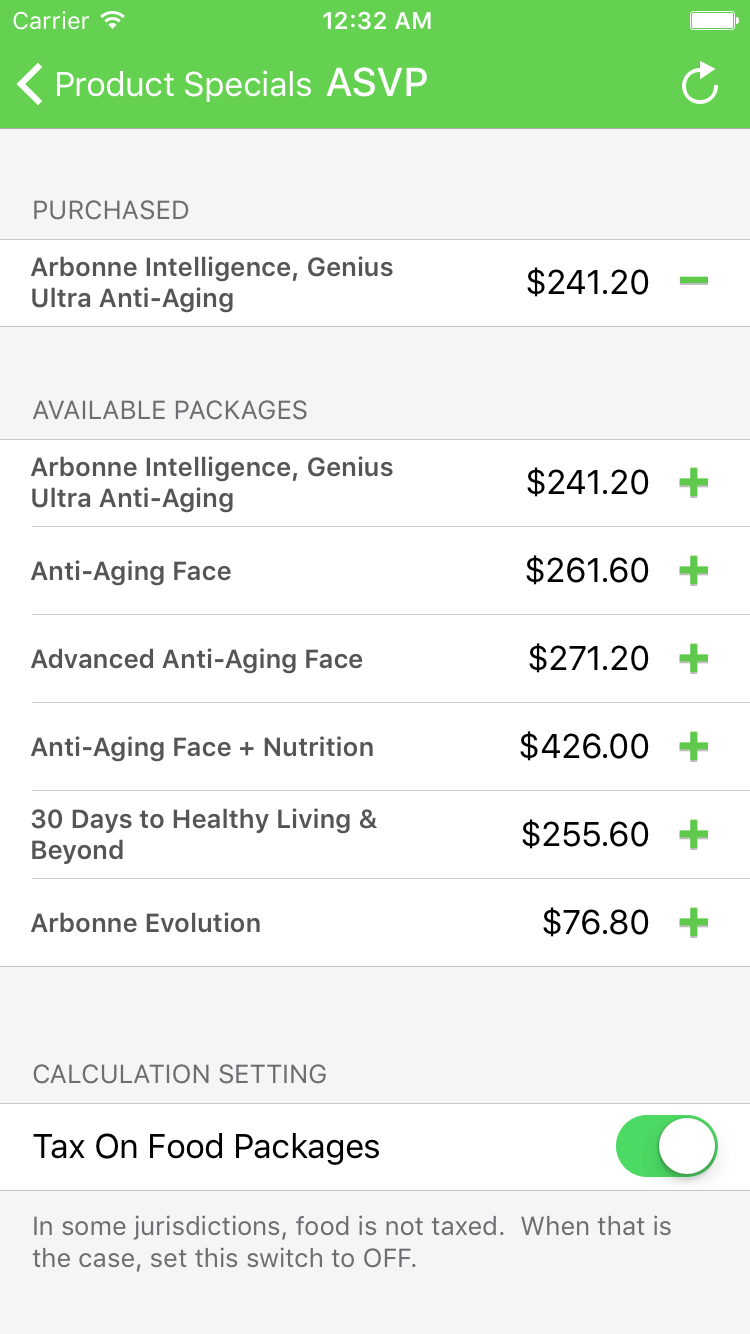
Task: Select the Arbonne Evolution row name
Action: click(x=146, y=923)
